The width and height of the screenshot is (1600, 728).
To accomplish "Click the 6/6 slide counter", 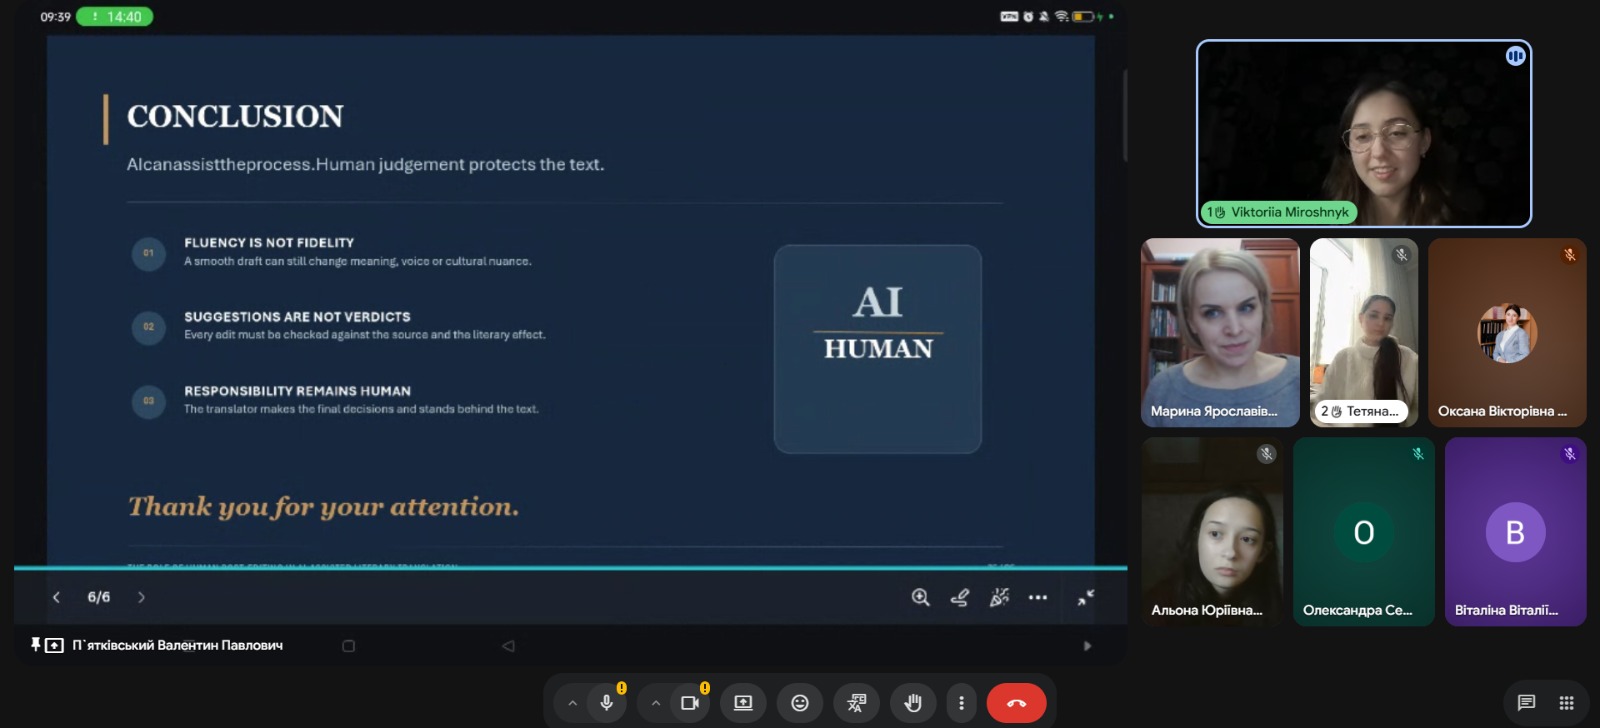I will (x=99, y=597).
